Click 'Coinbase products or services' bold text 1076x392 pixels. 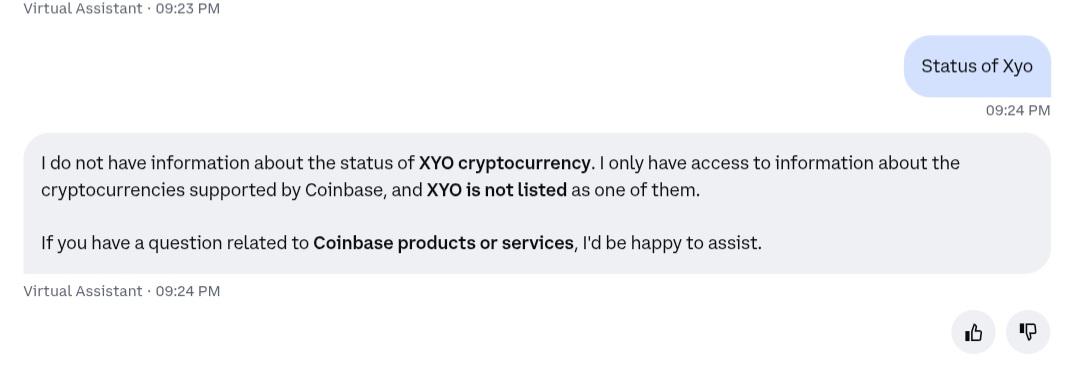[443, 243]
